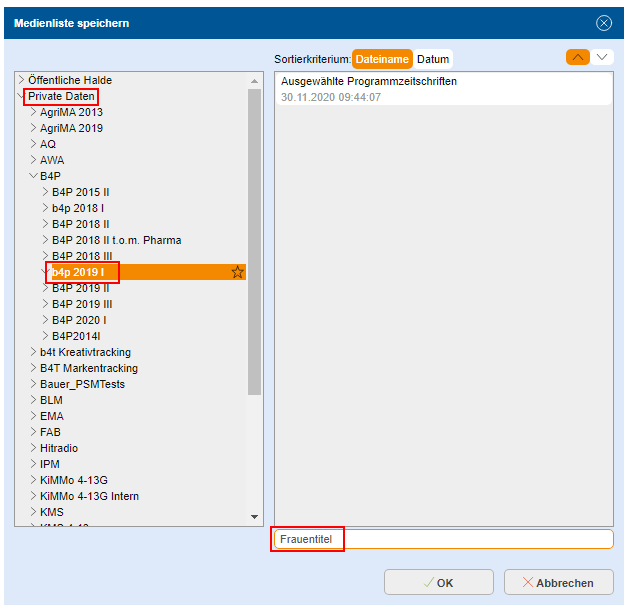The width and height of the screenshot is (630, 608).
Task: Select the Hitradio folder
Action: 59,448
